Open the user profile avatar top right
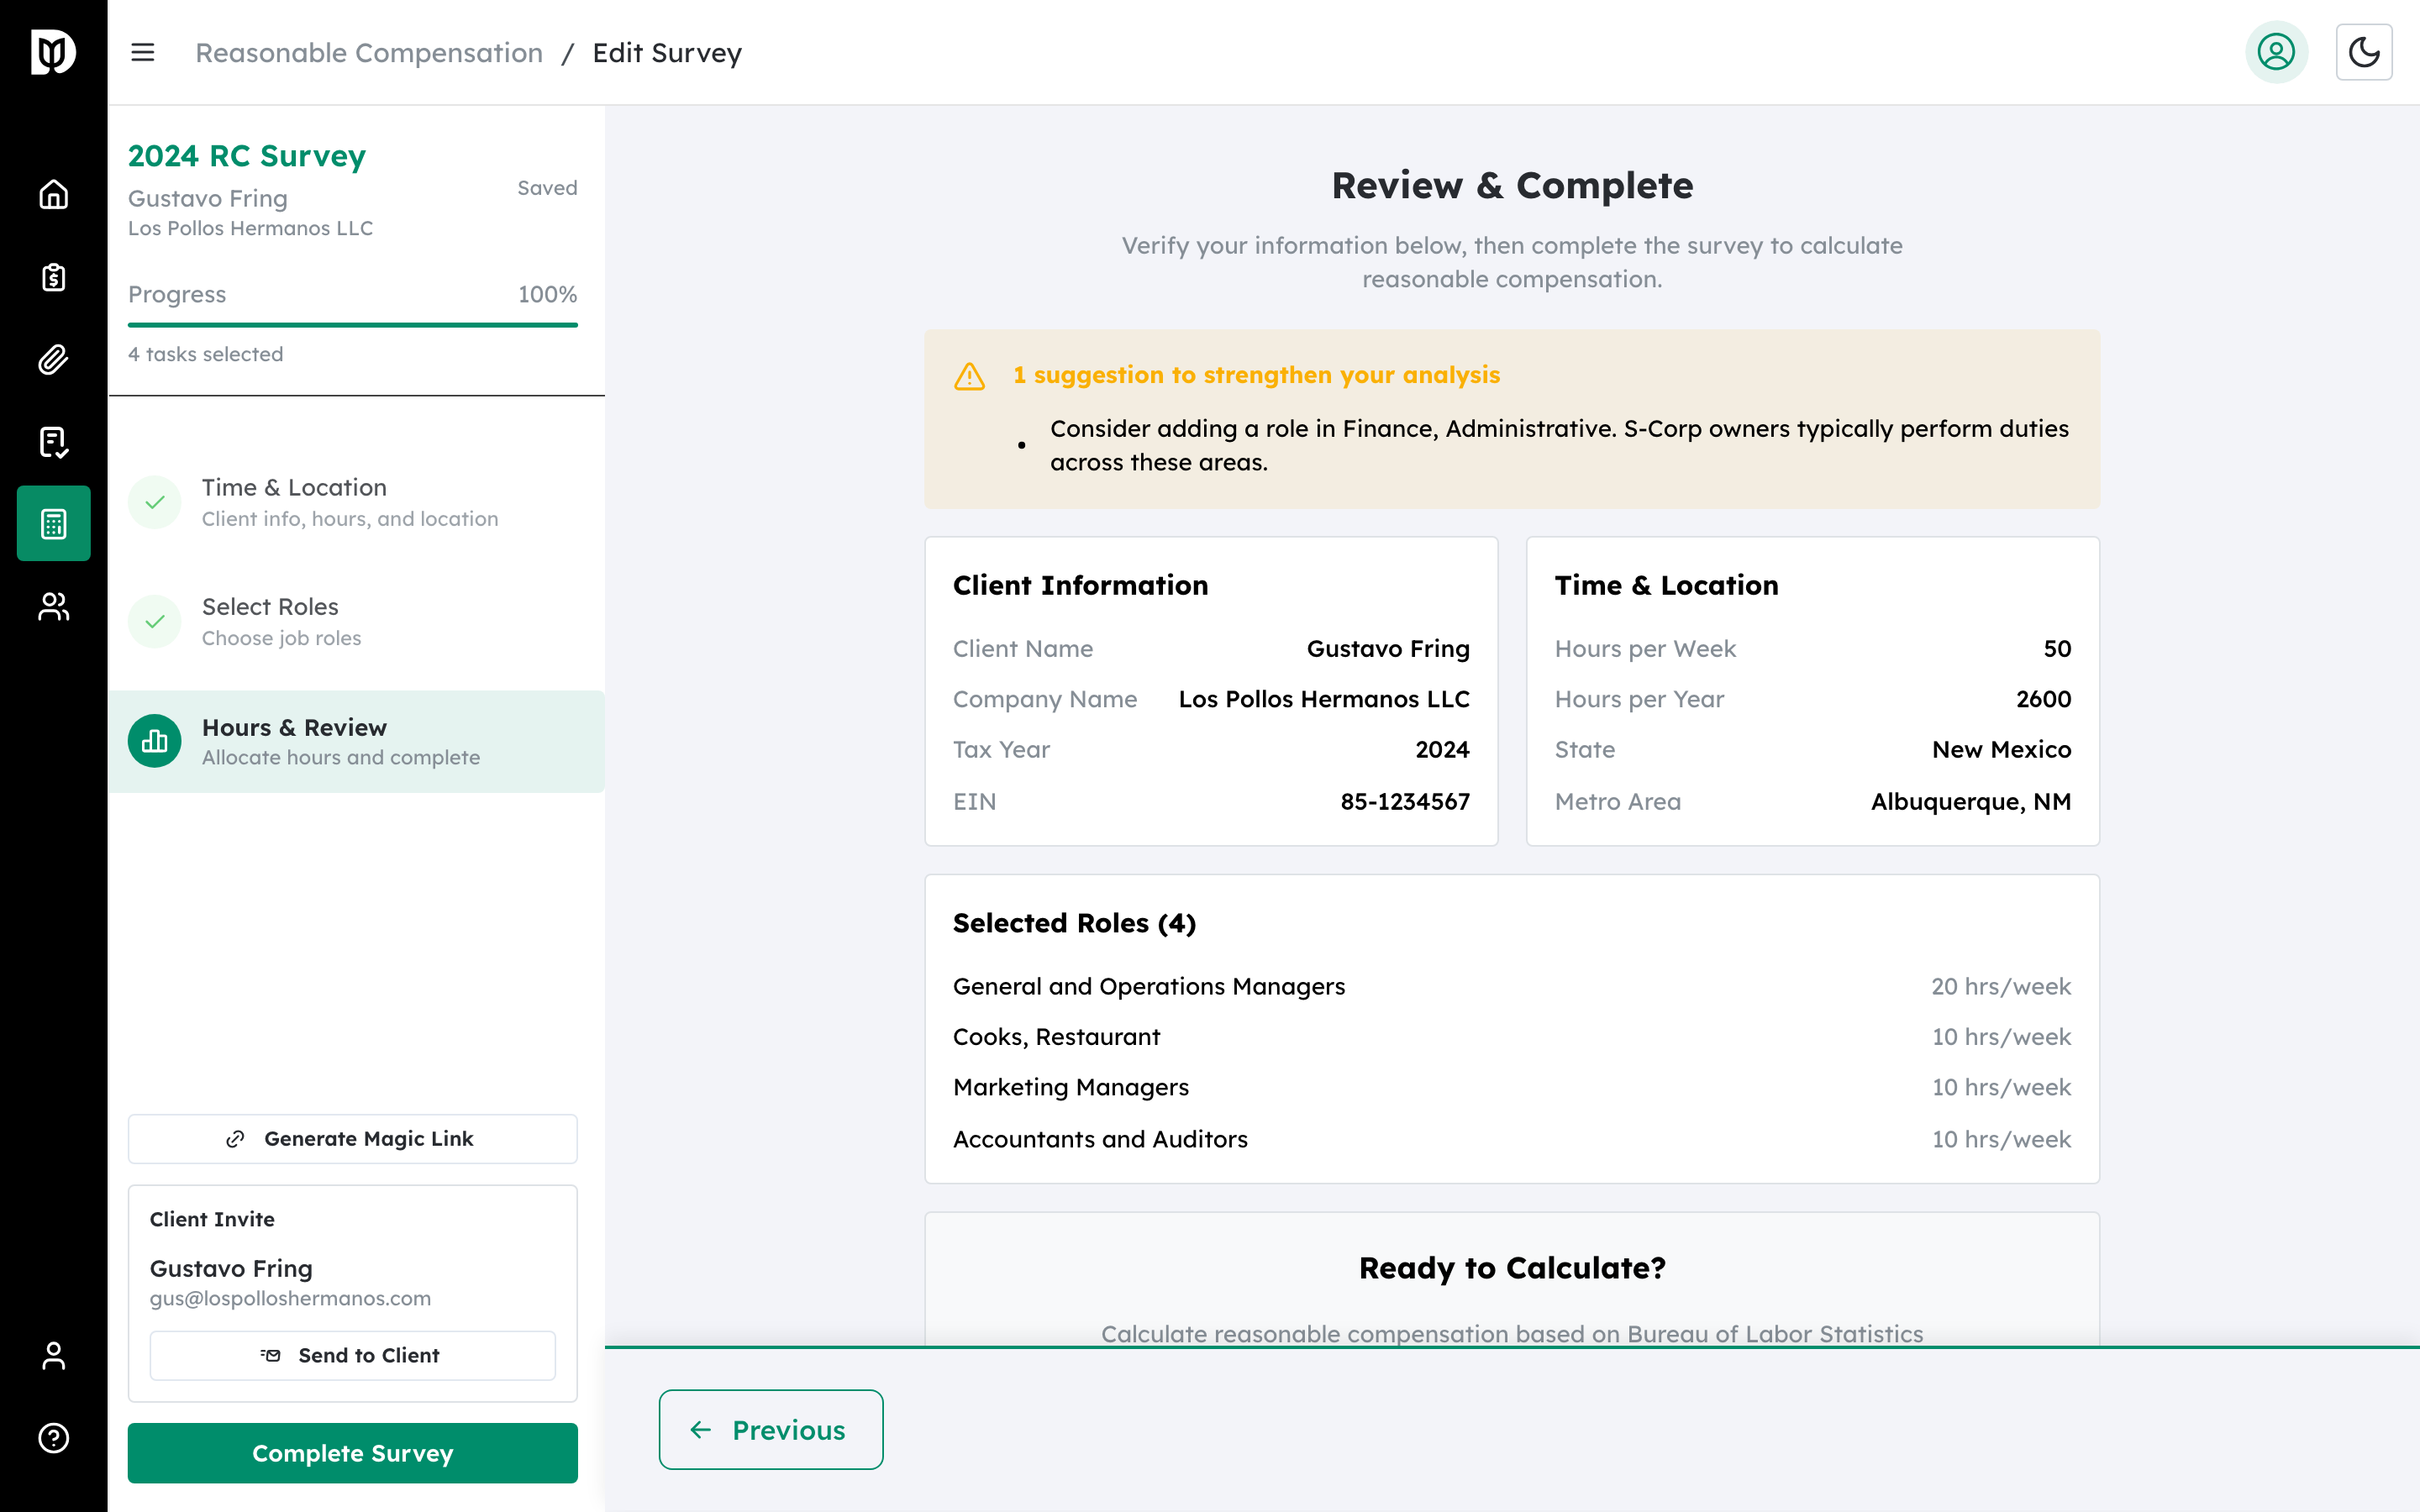 (x=2276, y=52)
